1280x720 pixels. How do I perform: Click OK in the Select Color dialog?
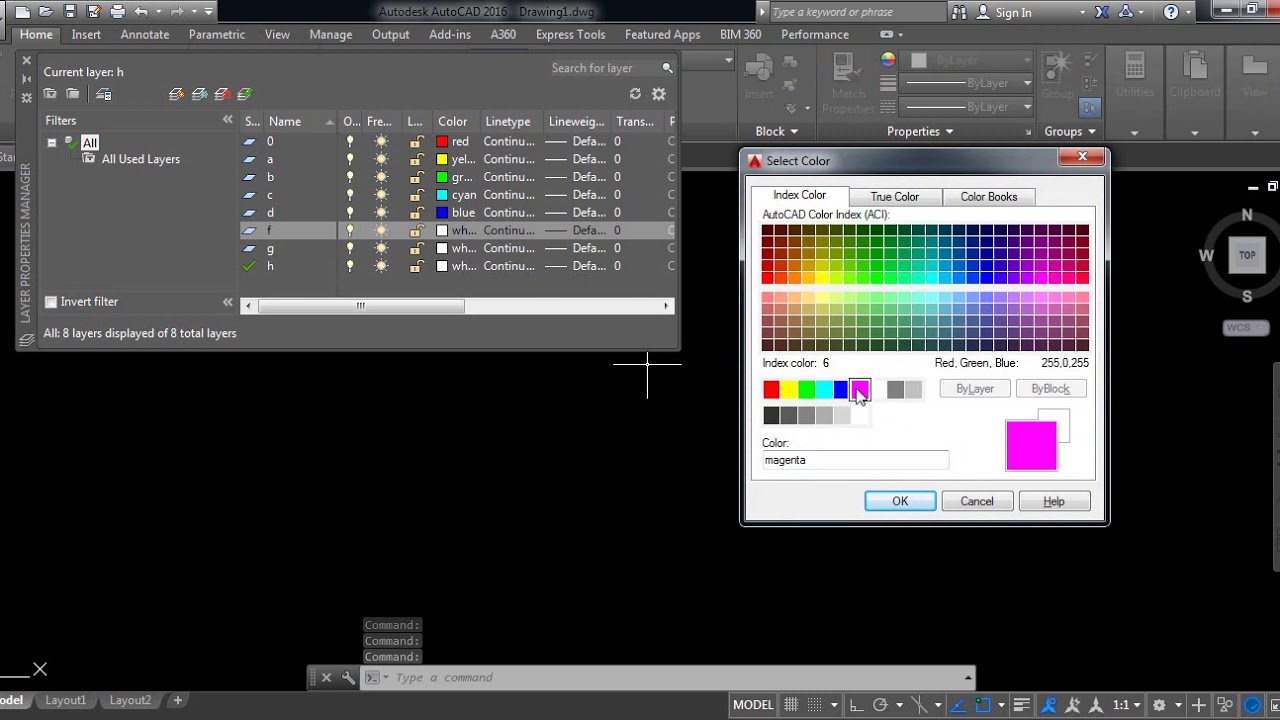[x=900, y=501]
